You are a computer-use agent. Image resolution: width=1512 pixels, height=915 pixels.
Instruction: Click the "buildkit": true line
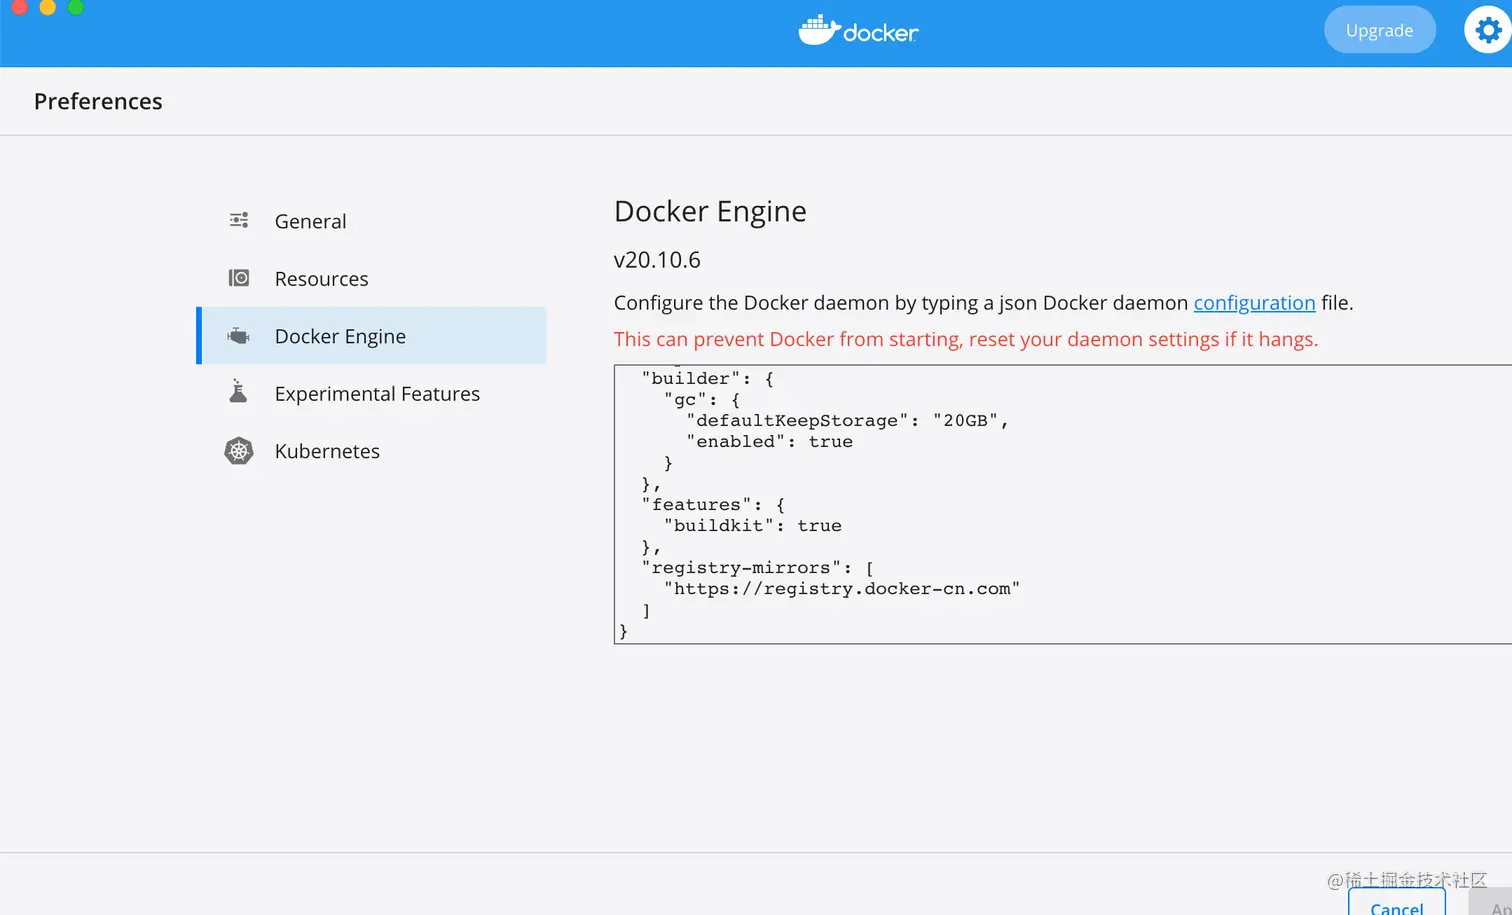click(752, 526)
